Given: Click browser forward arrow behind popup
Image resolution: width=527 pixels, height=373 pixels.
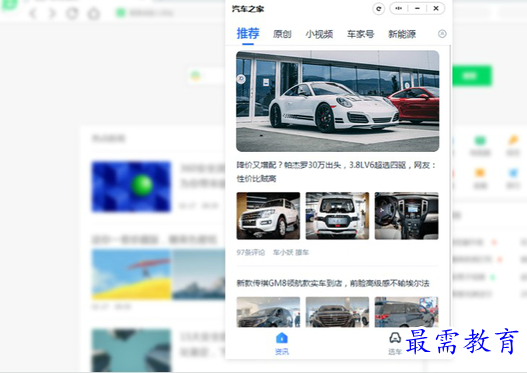Looking at the screenshot, I should pyautogui.click(x=52, y=13).
